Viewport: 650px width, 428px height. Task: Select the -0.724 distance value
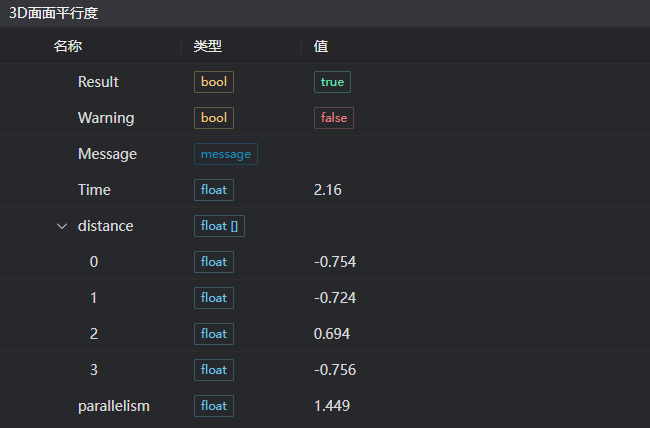tap(335, 298)
